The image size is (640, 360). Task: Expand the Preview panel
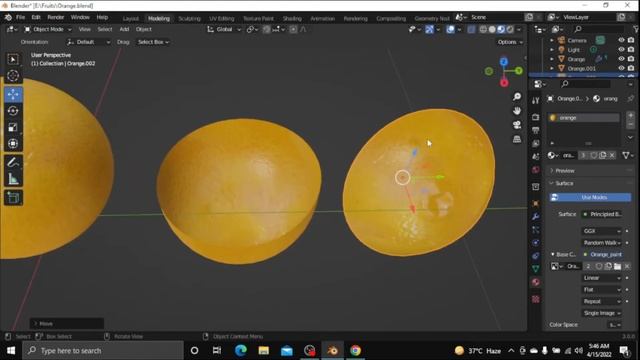[564, 171]
